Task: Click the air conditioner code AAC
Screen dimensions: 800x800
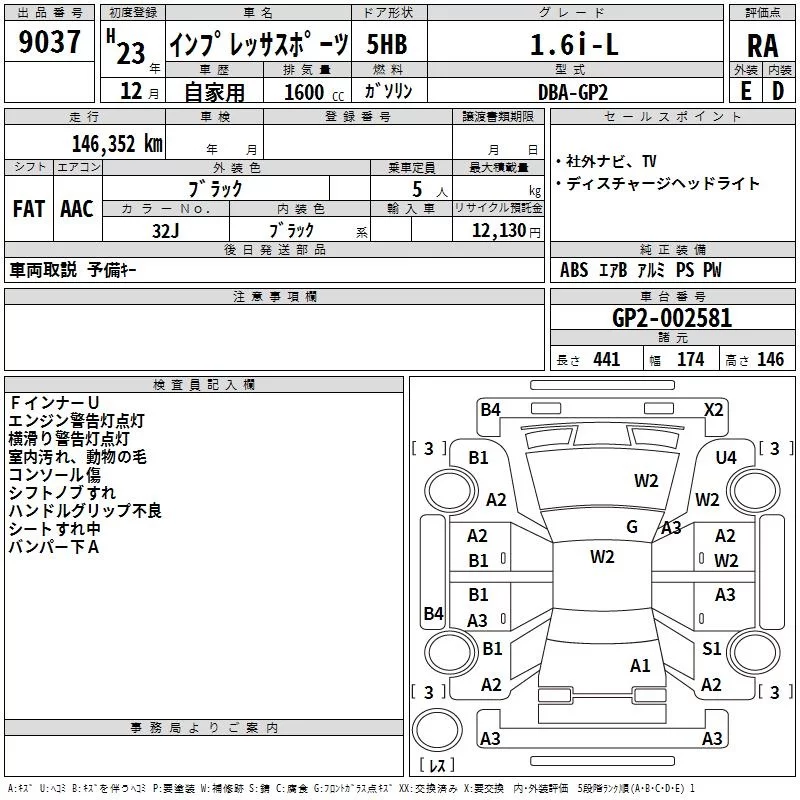Action: [x=77, y=209]
